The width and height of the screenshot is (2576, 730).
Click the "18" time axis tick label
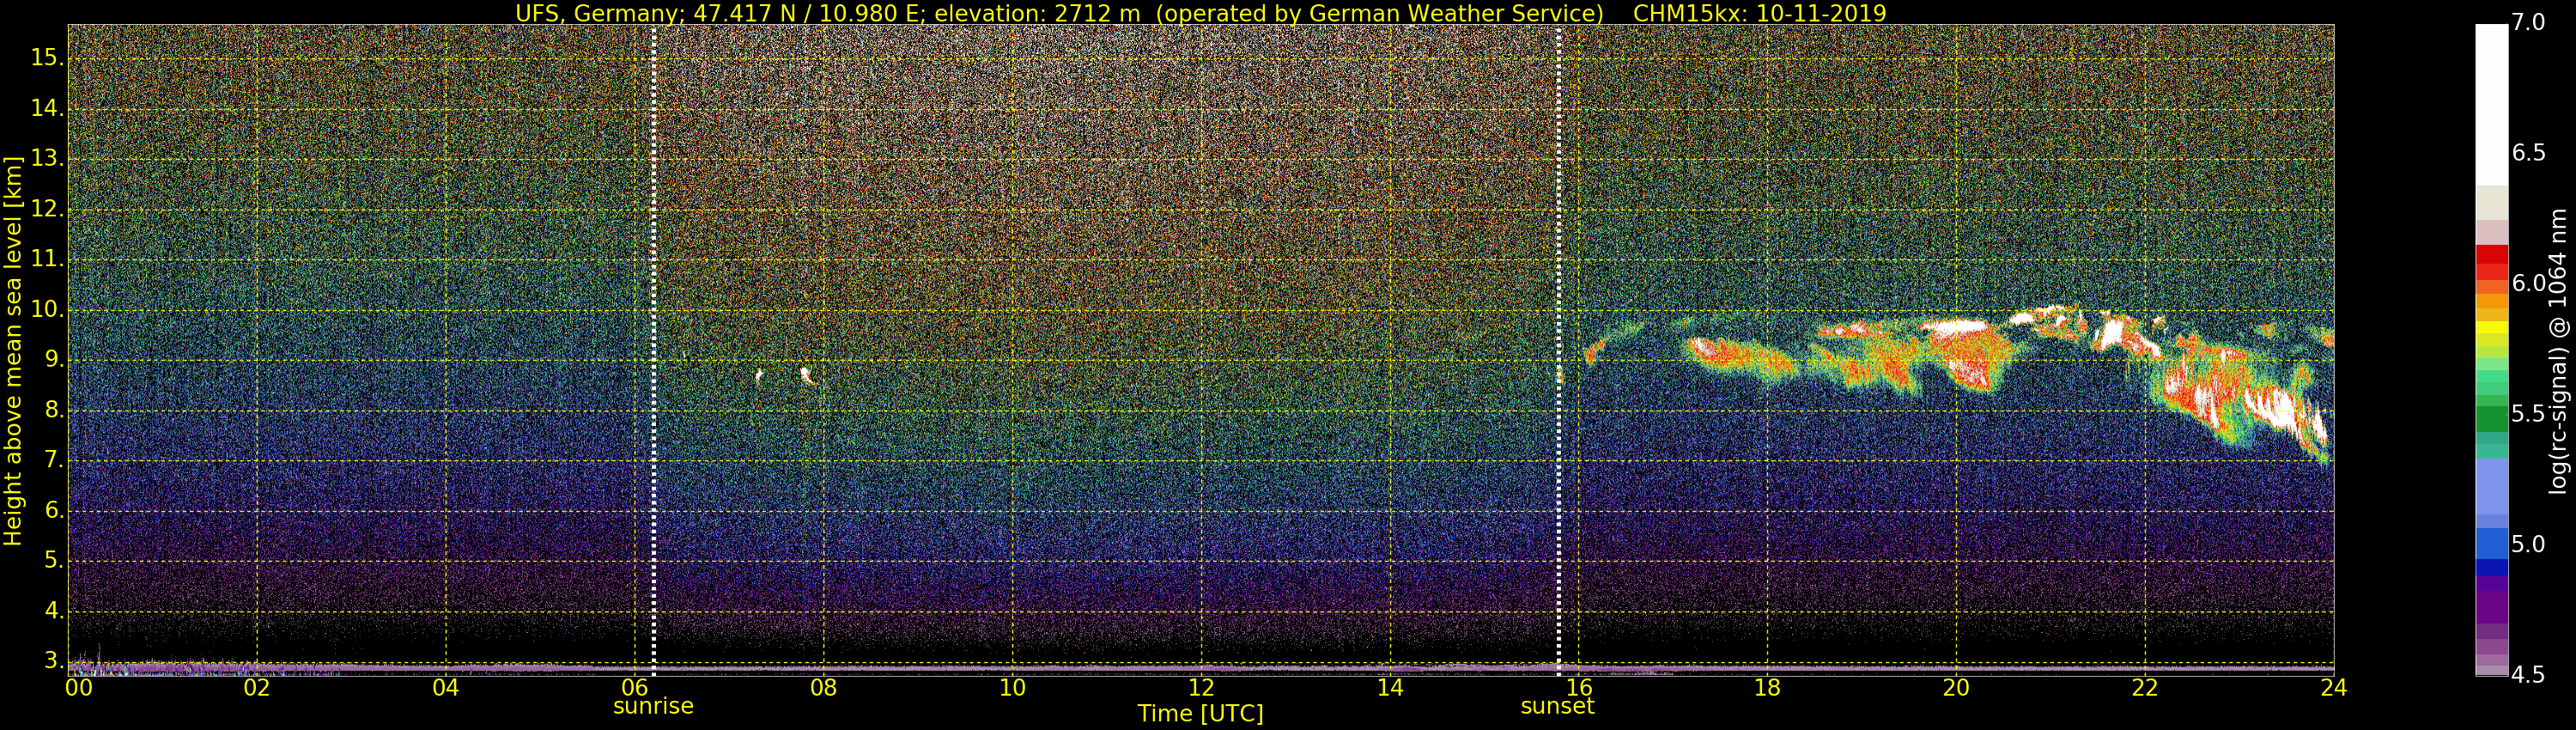(1767, 688)
